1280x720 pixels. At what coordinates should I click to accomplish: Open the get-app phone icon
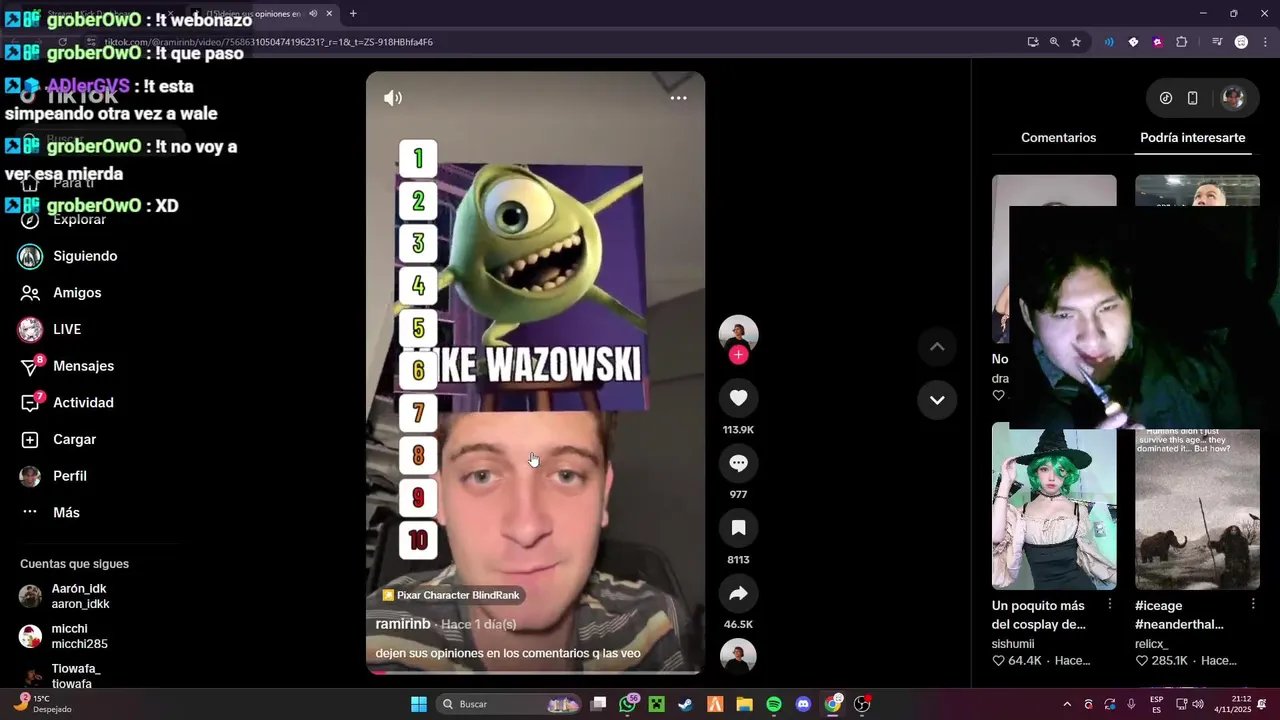(x=1192, y=98)
